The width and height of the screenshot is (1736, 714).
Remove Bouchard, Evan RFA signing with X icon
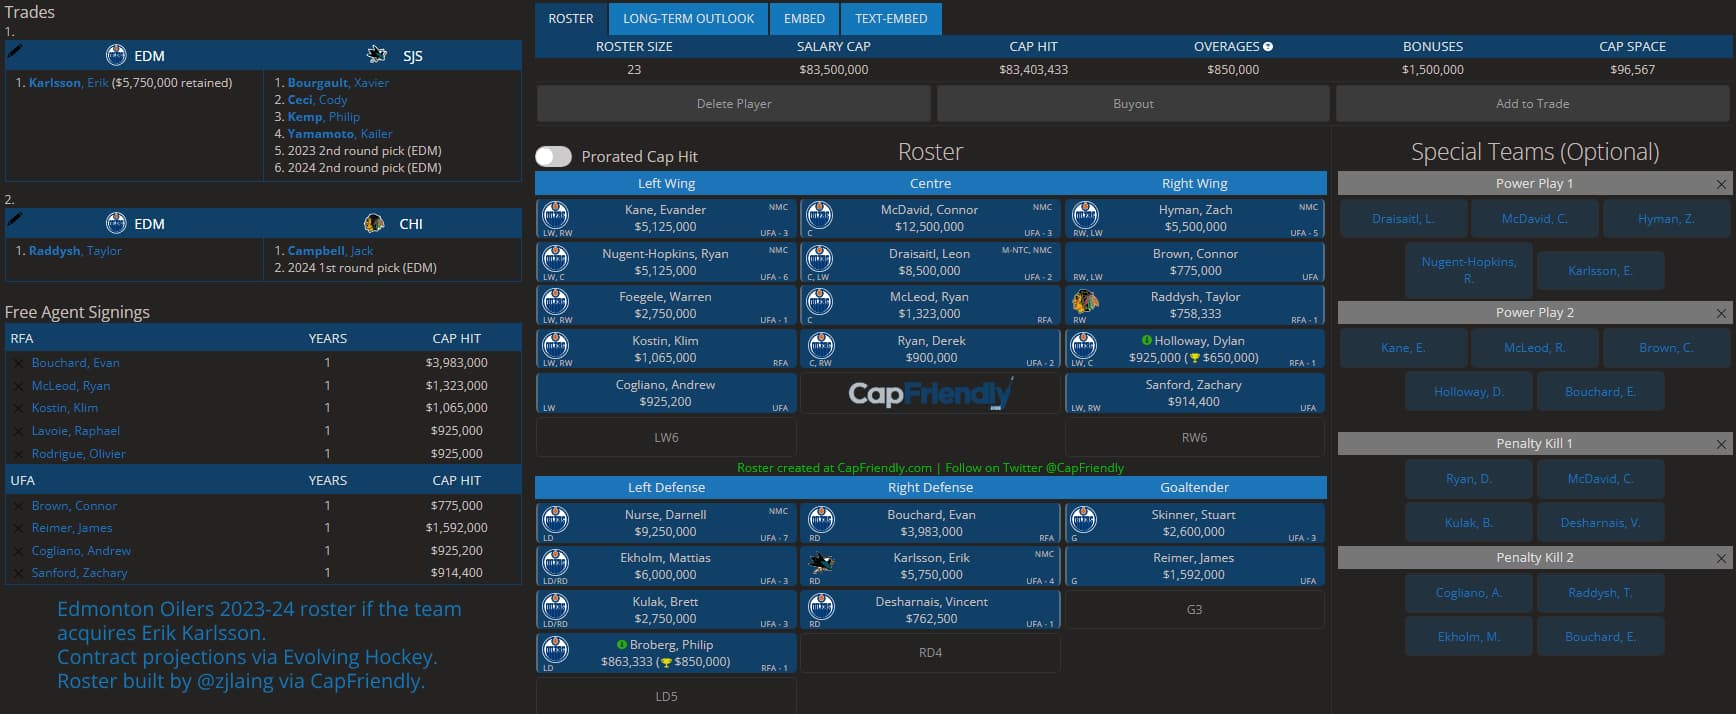click(x=18, y=363)
